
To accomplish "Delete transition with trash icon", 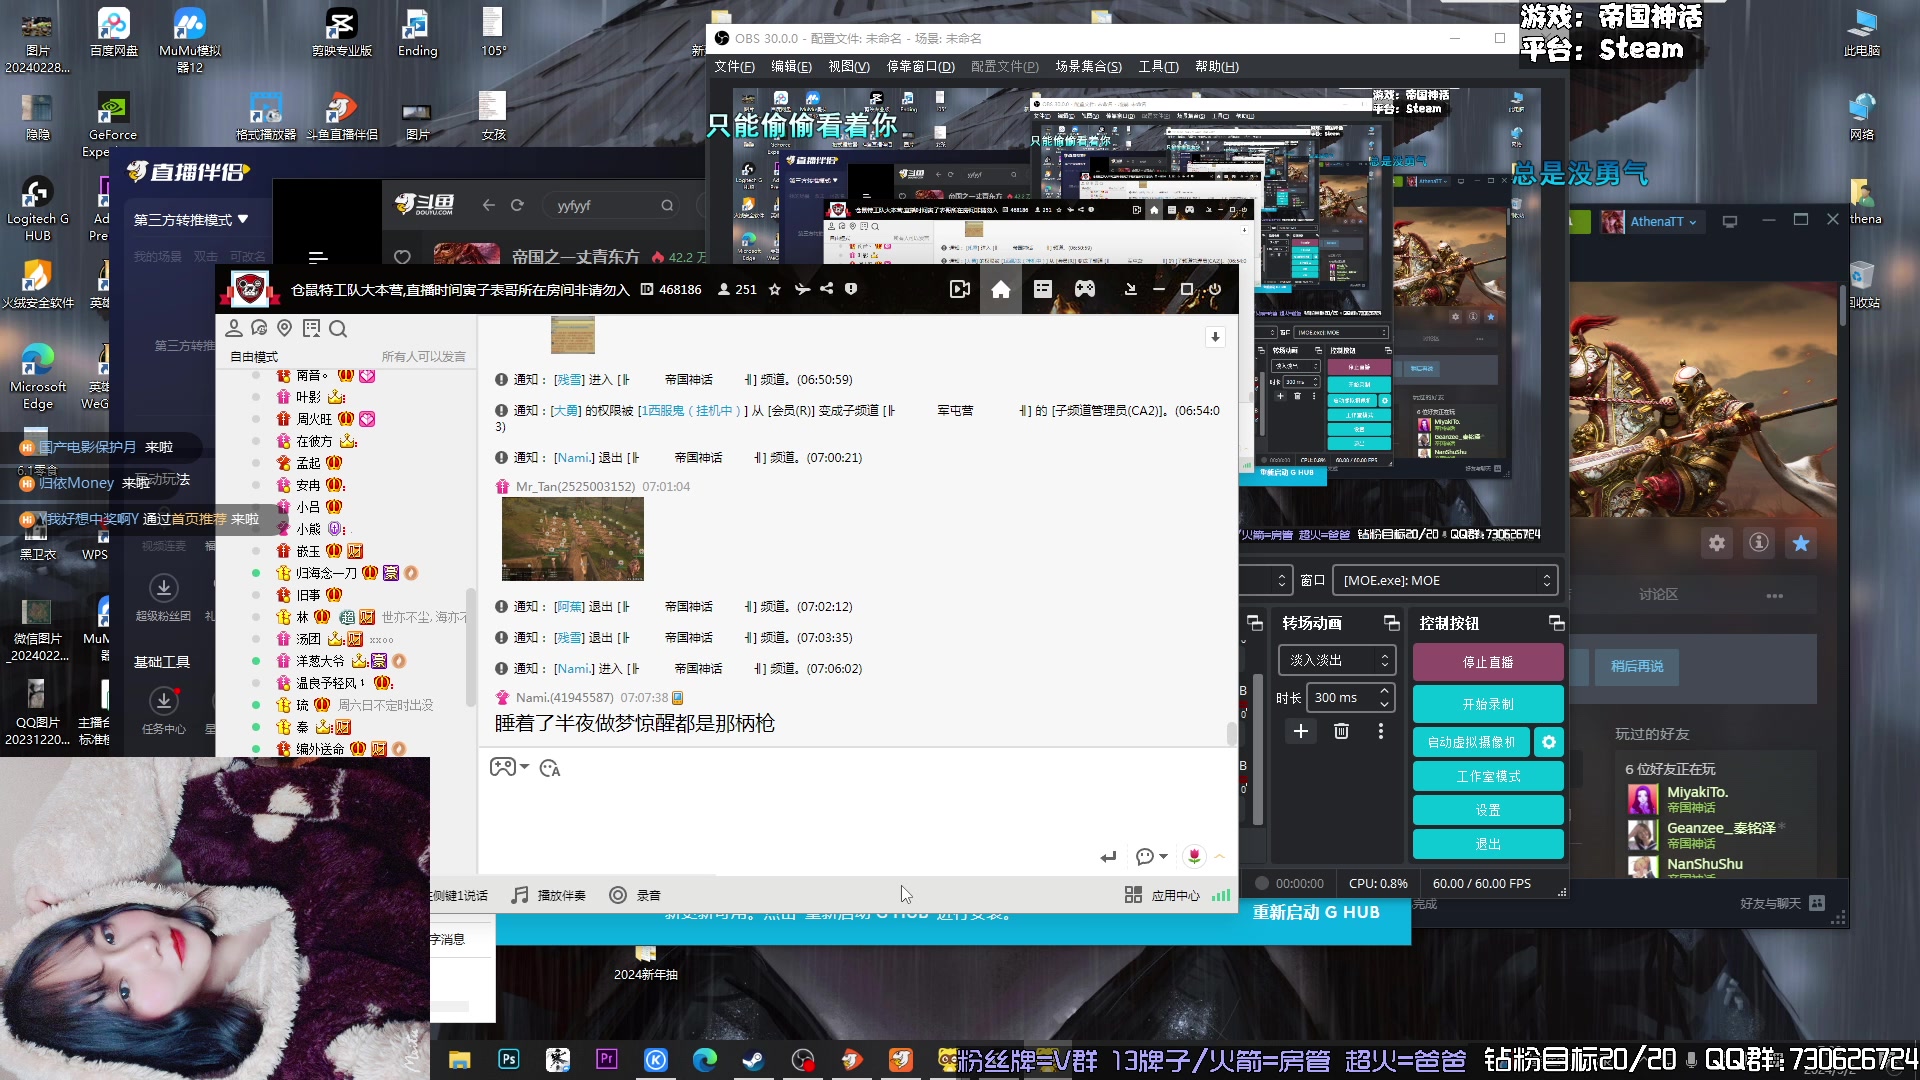I will coord(1341,731).
